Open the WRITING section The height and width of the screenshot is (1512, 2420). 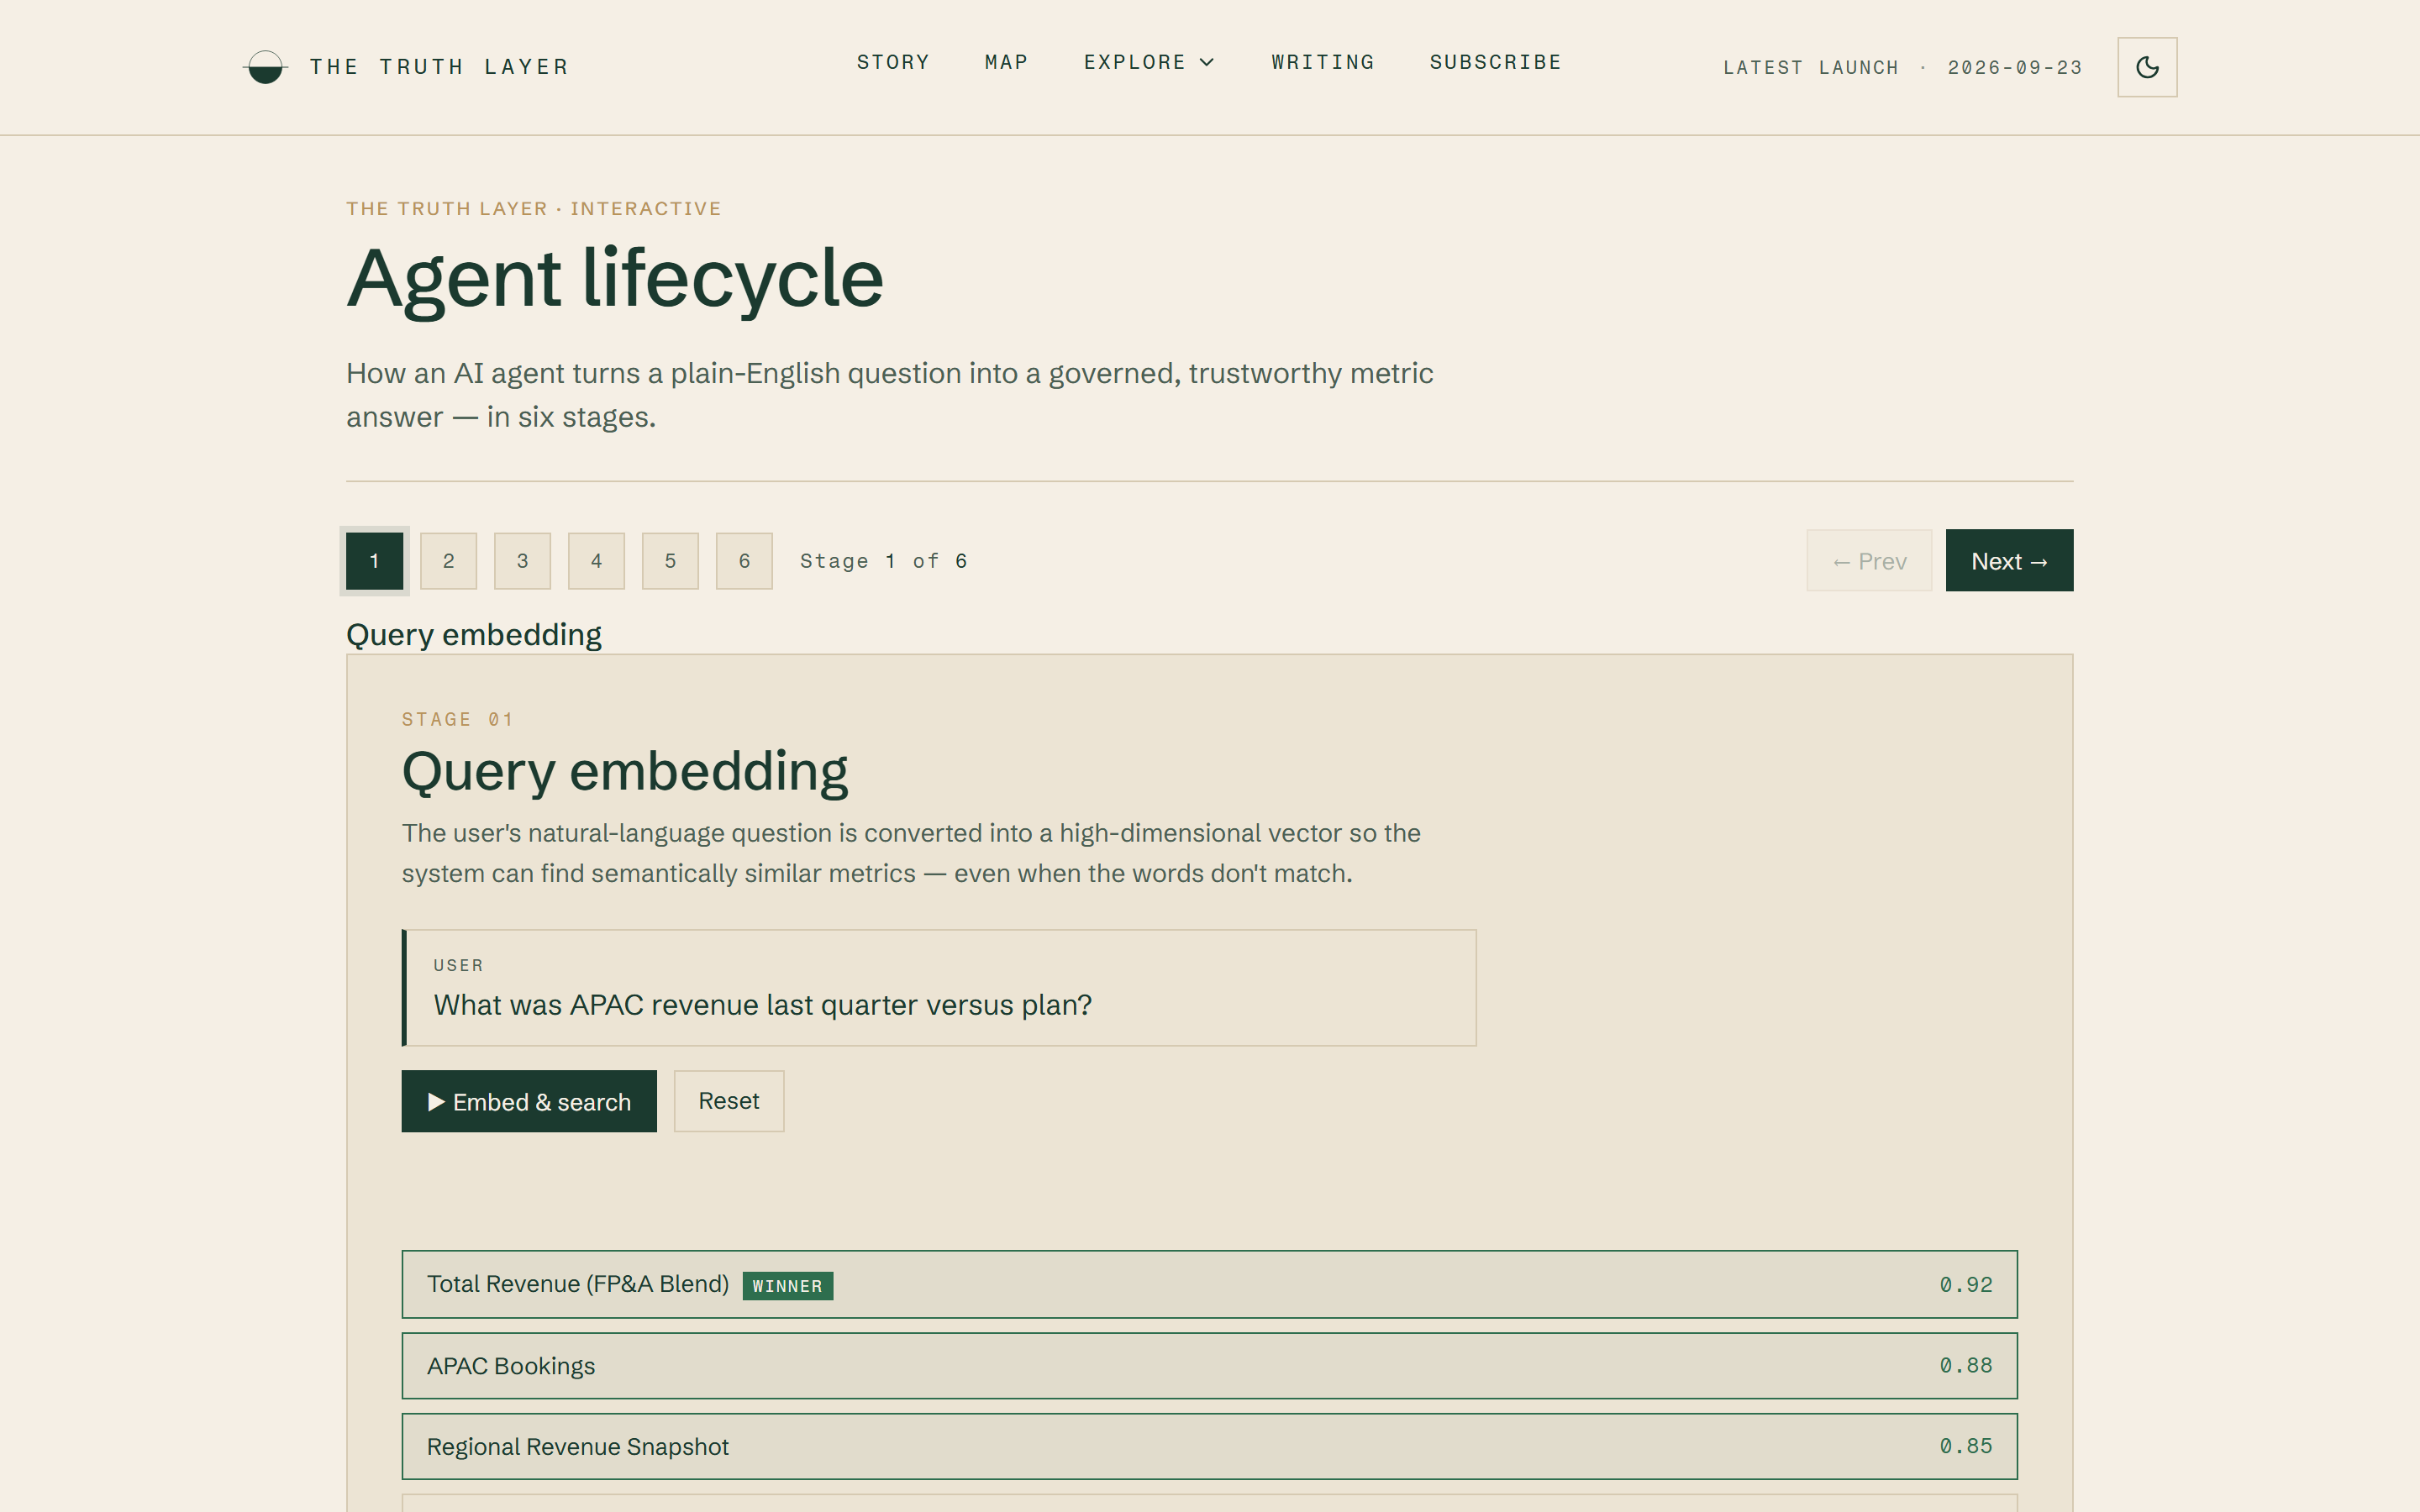(1322, 62)
